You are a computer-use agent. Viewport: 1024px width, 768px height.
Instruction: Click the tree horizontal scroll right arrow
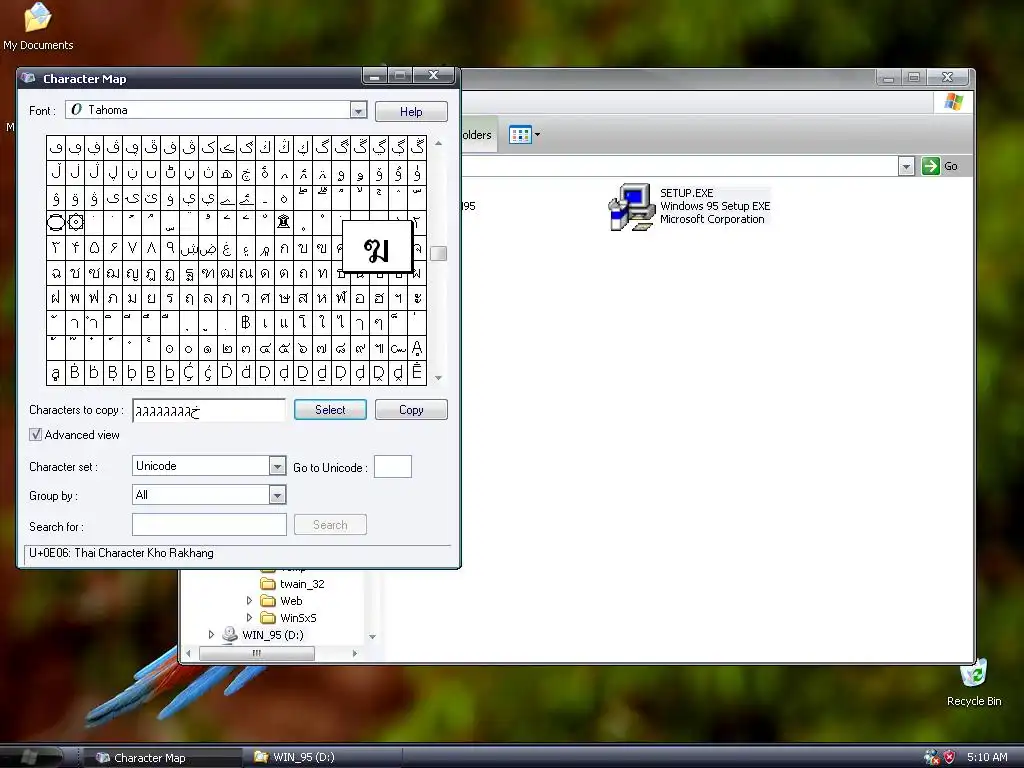(355, 653)
